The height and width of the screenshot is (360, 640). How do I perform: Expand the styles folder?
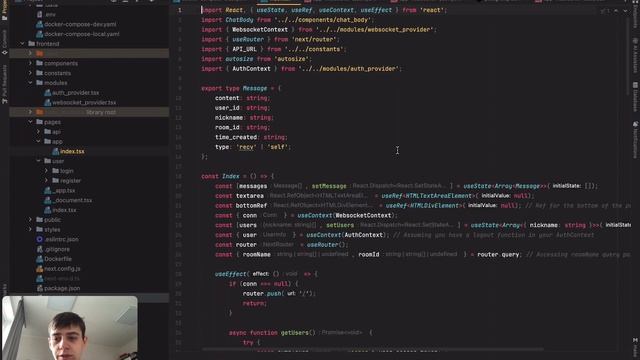tap(30, 229)
